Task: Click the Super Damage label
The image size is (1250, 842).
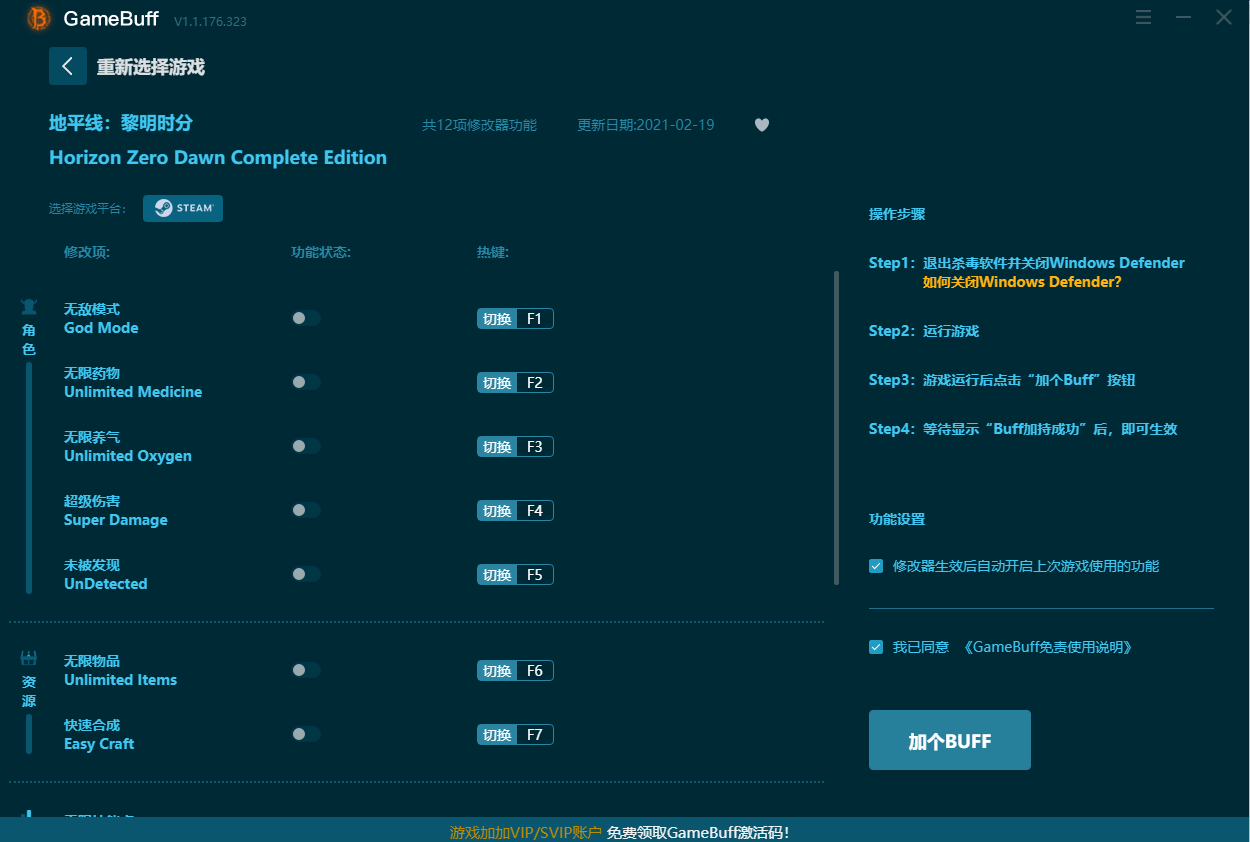Action: click(x=116, y=520)
